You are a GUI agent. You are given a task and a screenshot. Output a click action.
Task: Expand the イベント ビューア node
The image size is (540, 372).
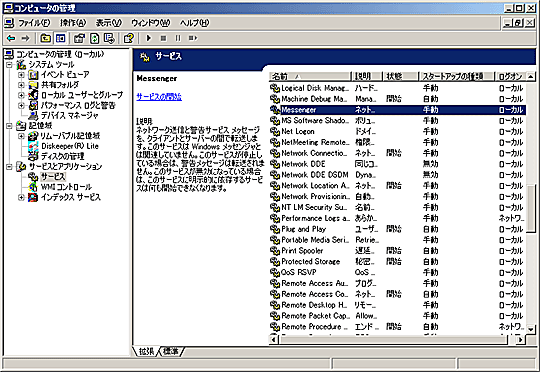click(x=21, y=75)
